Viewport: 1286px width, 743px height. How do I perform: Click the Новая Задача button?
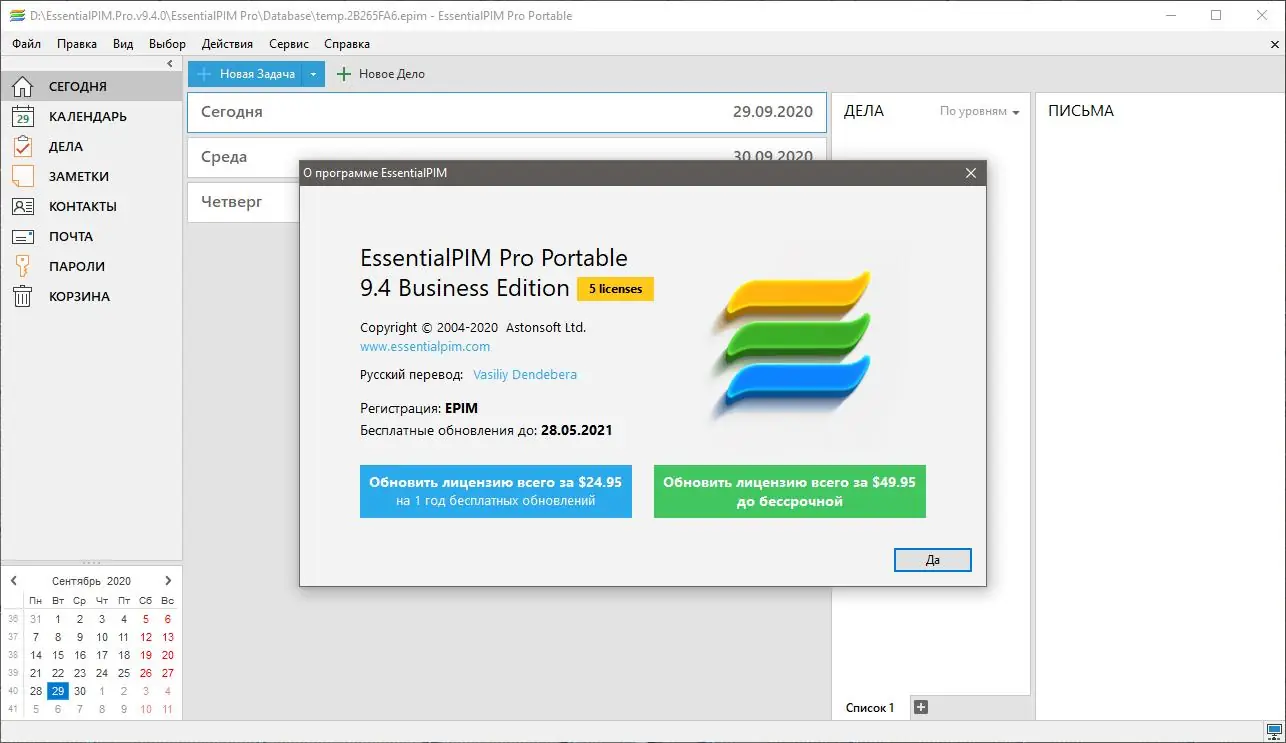[x=245, y=74]
